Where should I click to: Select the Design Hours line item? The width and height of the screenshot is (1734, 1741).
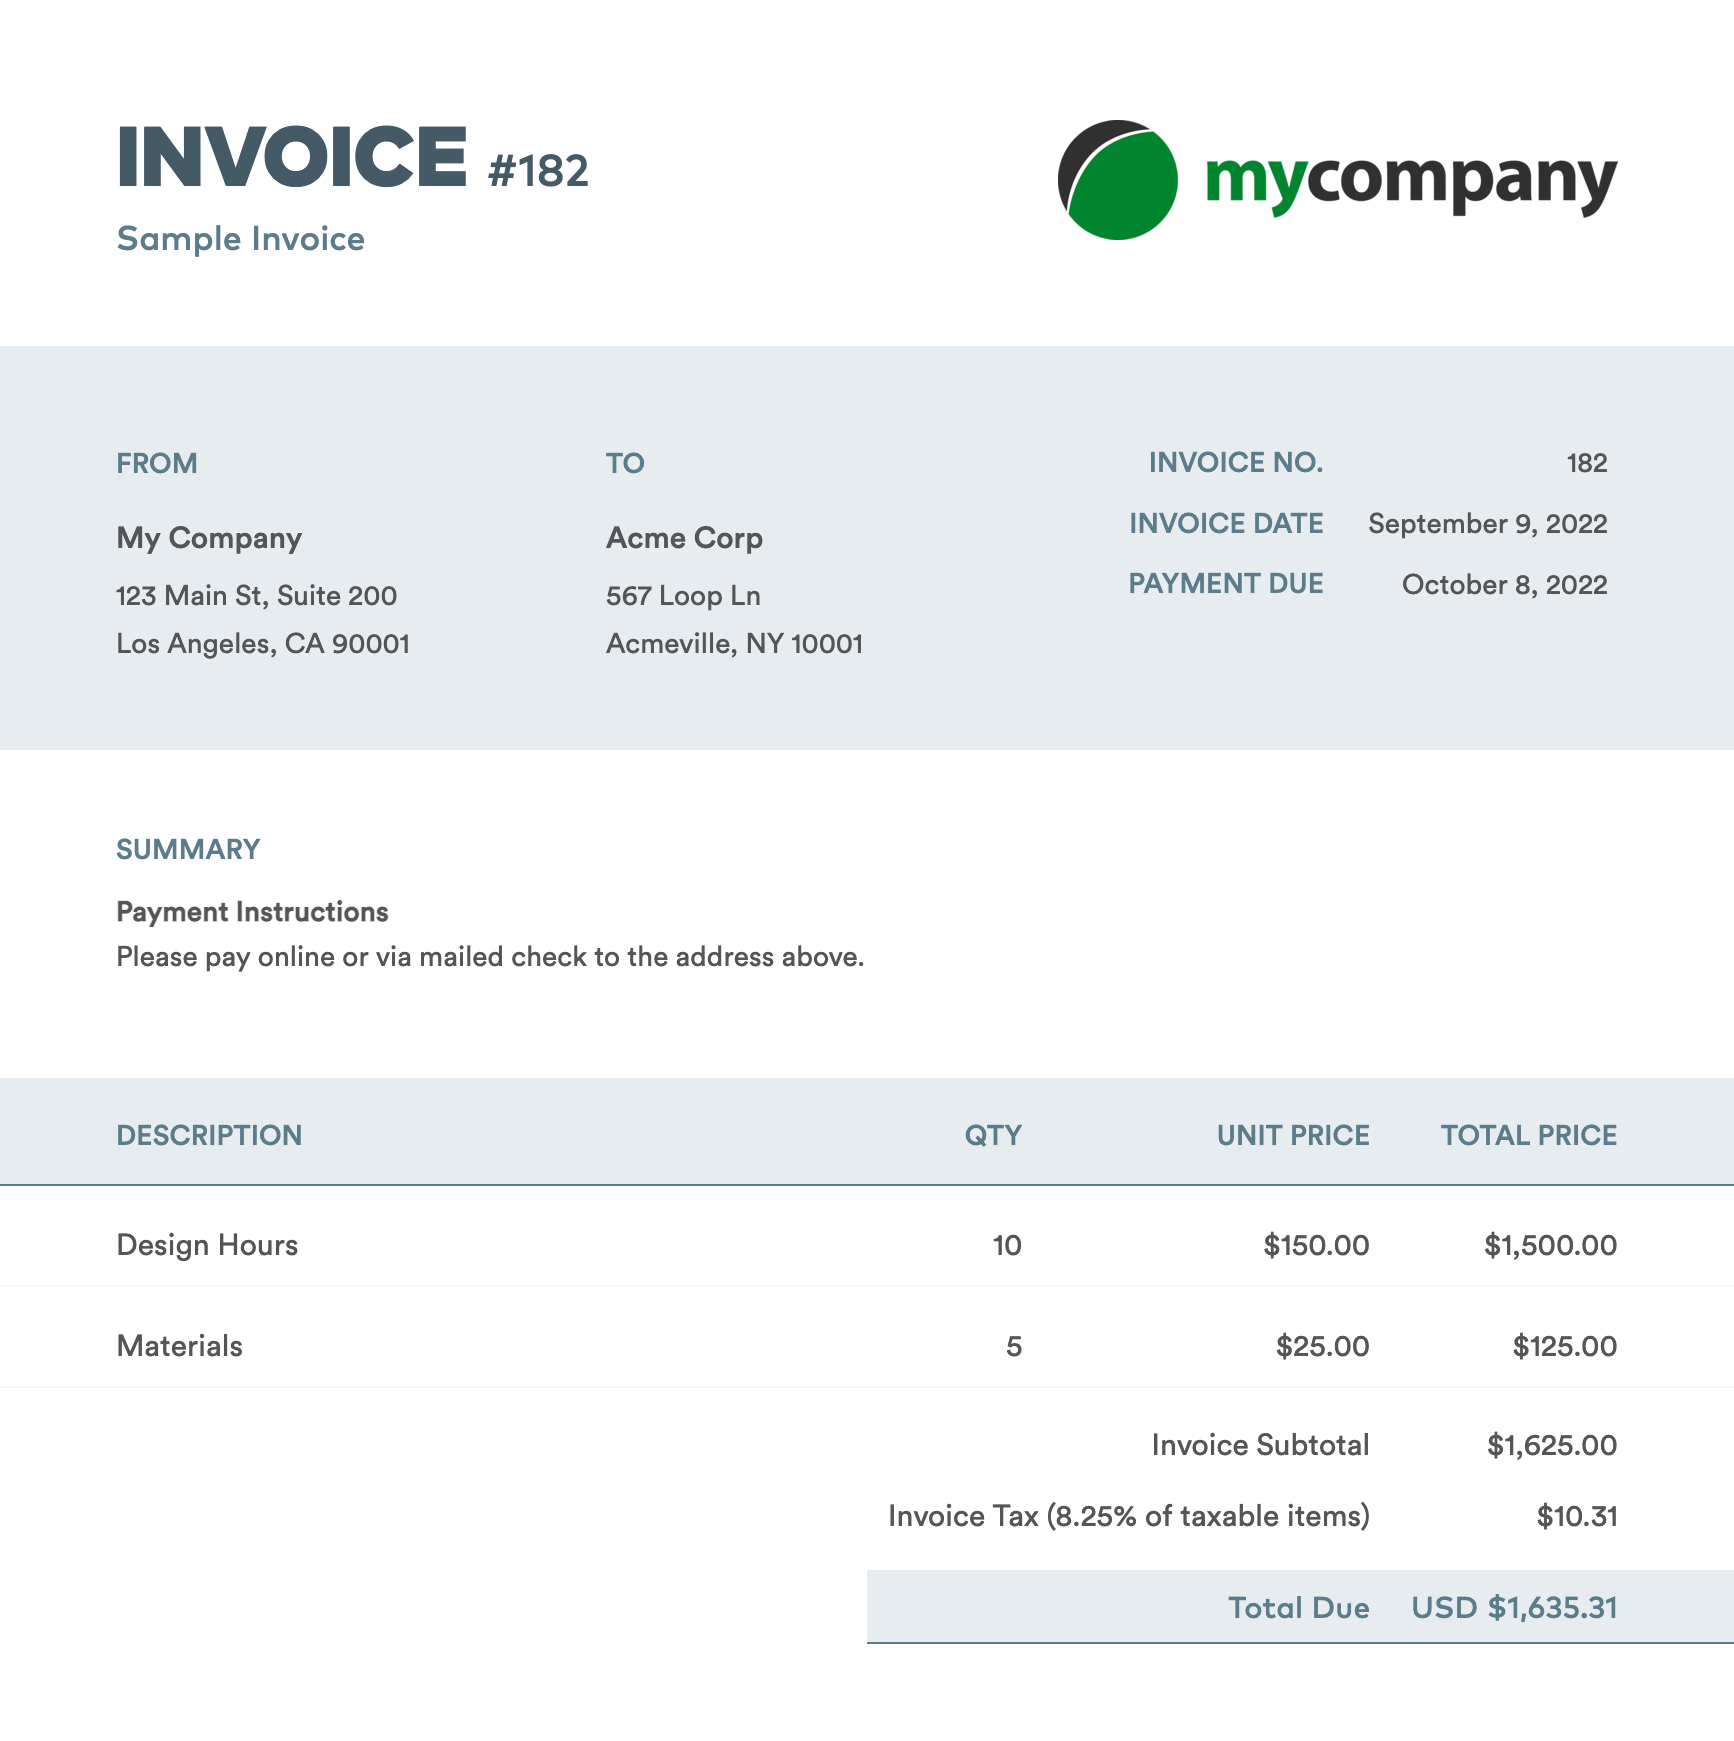tap(207, 1245)
